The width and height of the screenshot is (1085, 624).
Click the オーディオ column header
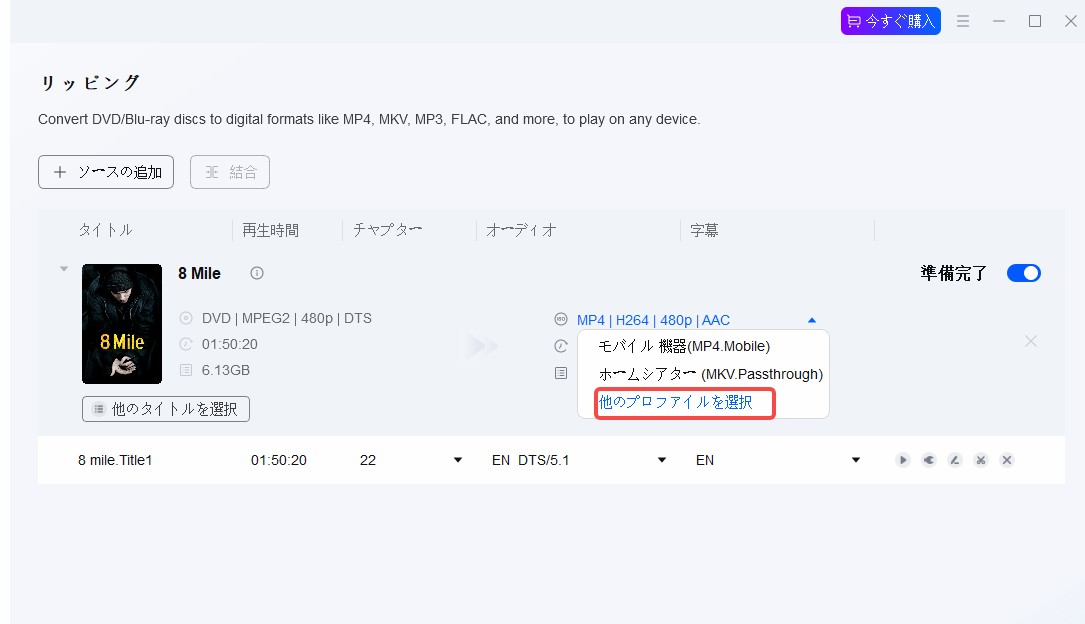tap(521, 230)
